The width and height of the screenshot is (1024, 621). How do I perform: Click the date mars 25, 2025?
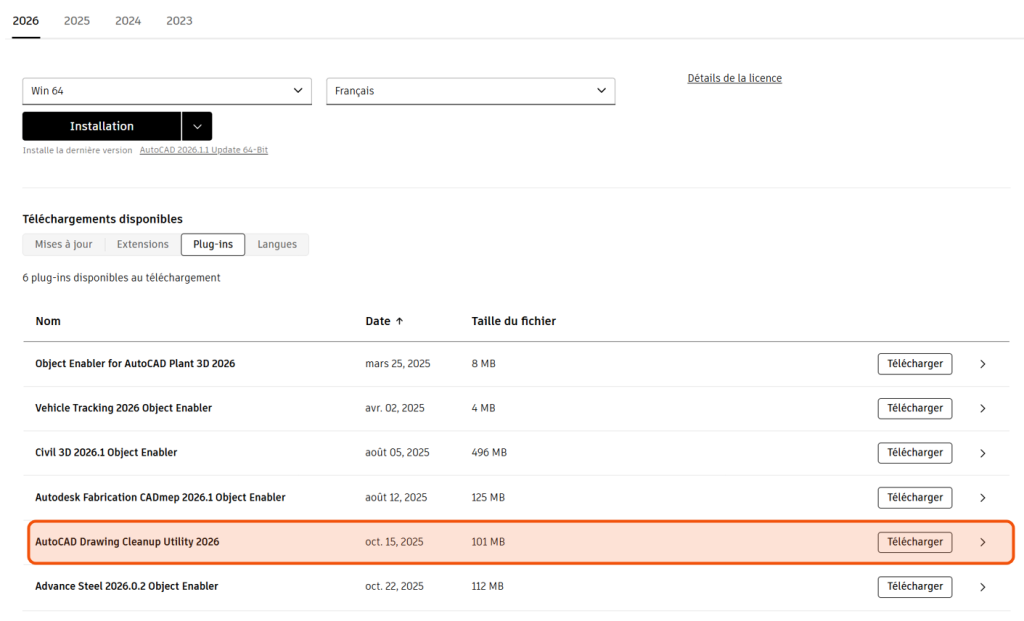(398, 364)
